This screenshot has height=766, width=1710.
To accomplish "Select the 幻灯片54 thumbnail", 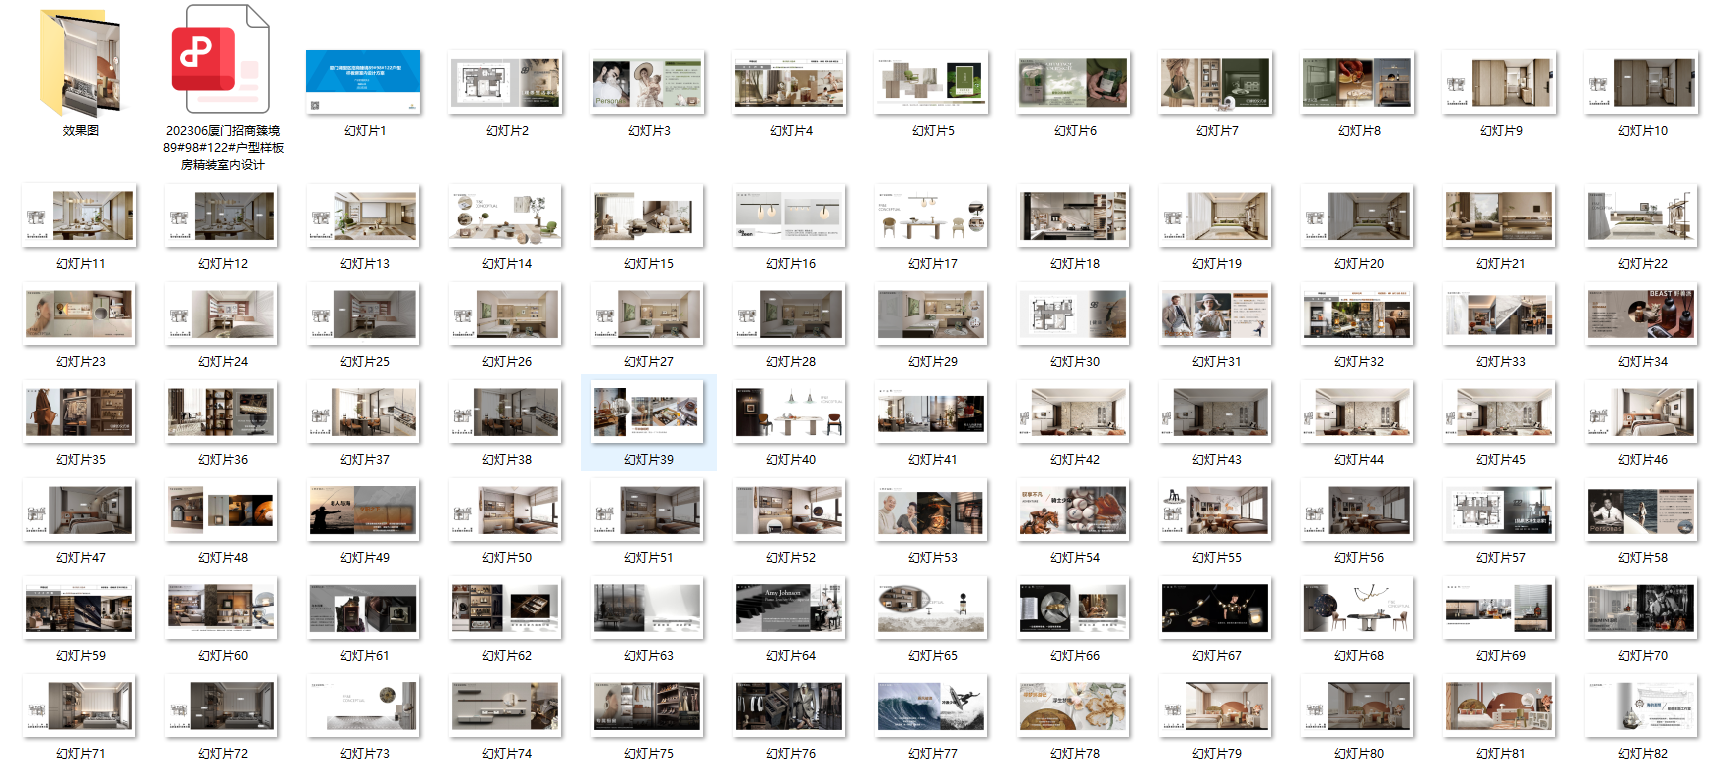I will point(1074,510).
